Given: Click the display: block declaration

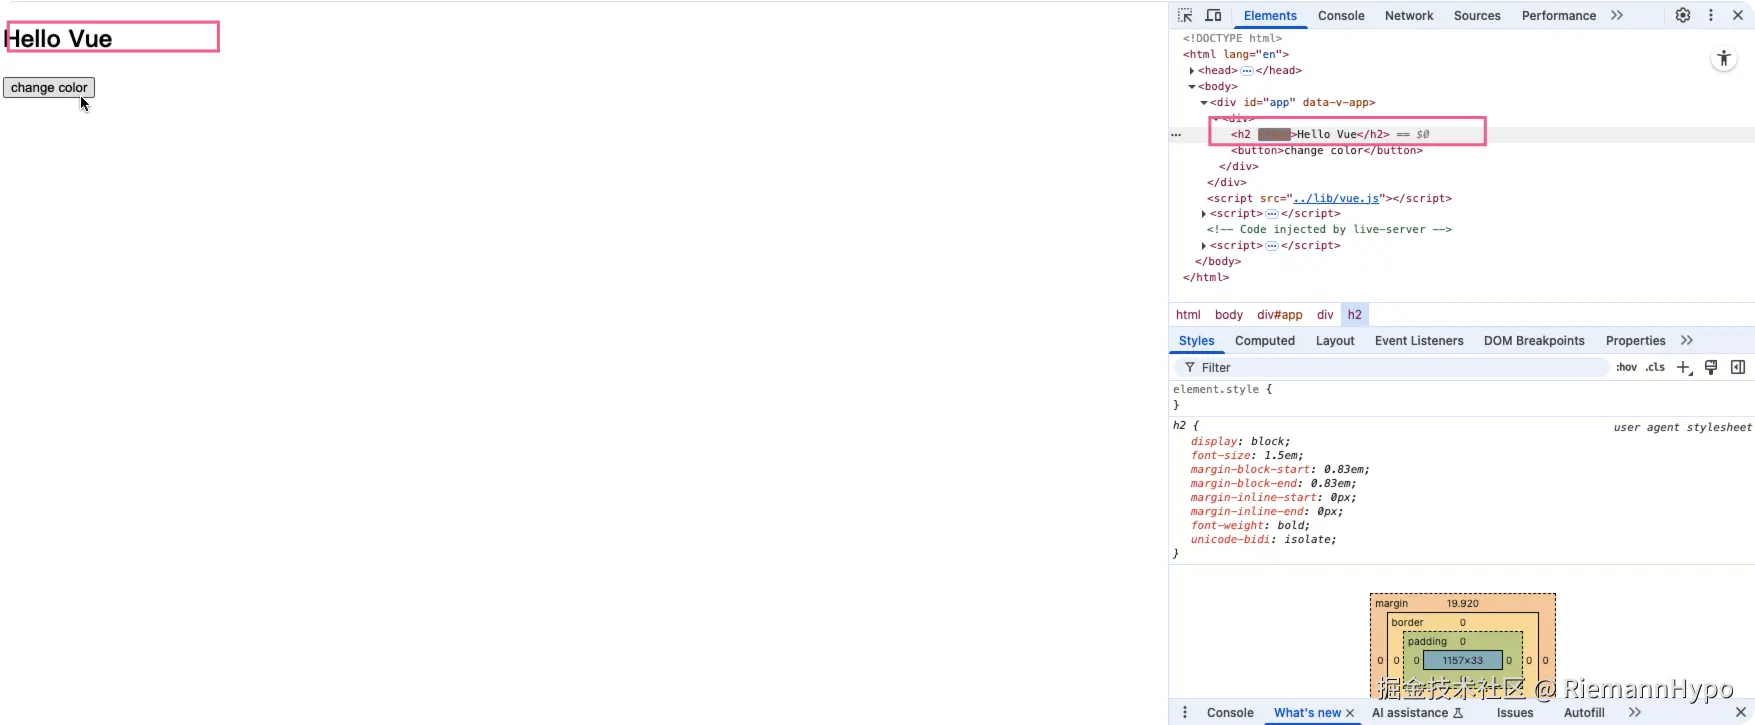Looking at the screenshot, I should click(x=1240, y=442).
